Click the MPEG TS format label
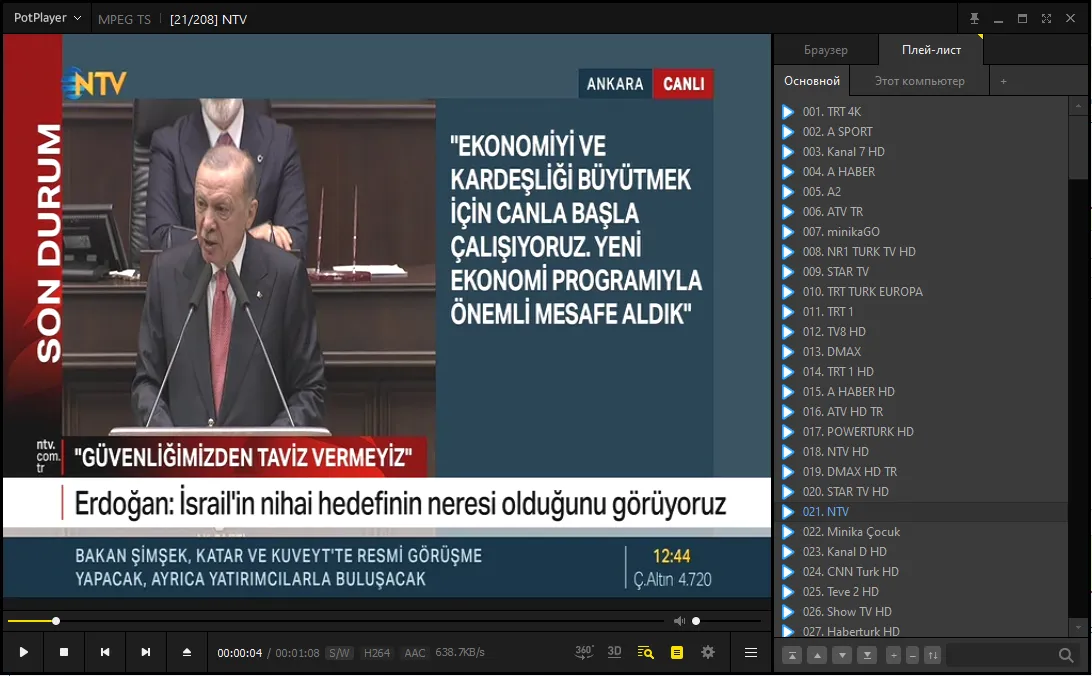 tap(125, 19)
